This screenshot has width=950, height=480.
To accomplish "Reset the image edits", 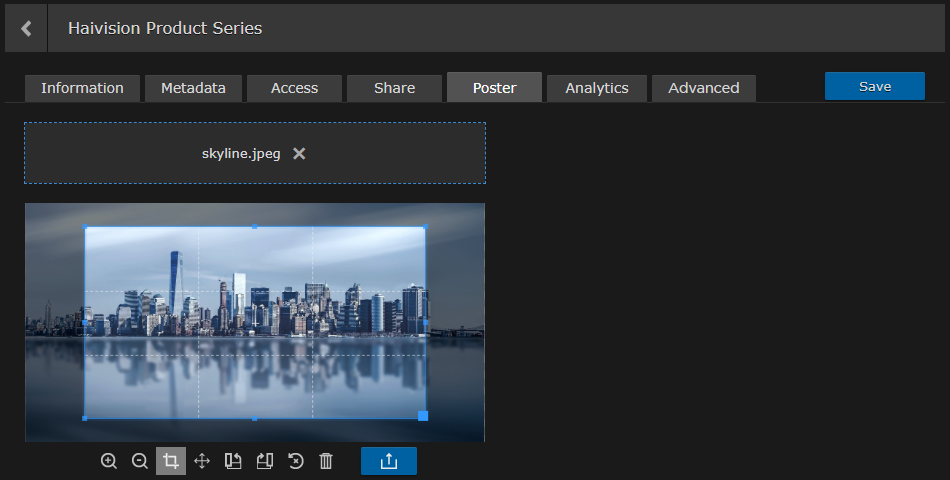I will coord(295,461).
